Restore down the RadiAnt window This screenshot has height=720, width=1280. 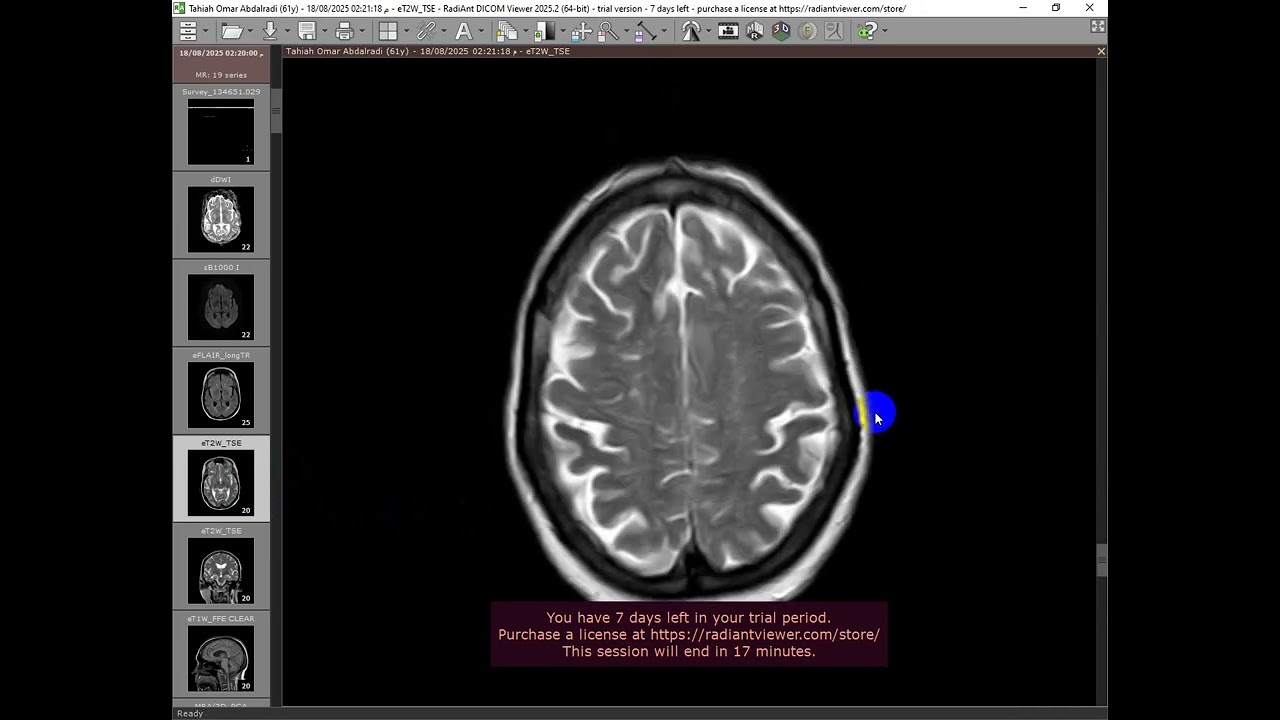click(1056, 8)
